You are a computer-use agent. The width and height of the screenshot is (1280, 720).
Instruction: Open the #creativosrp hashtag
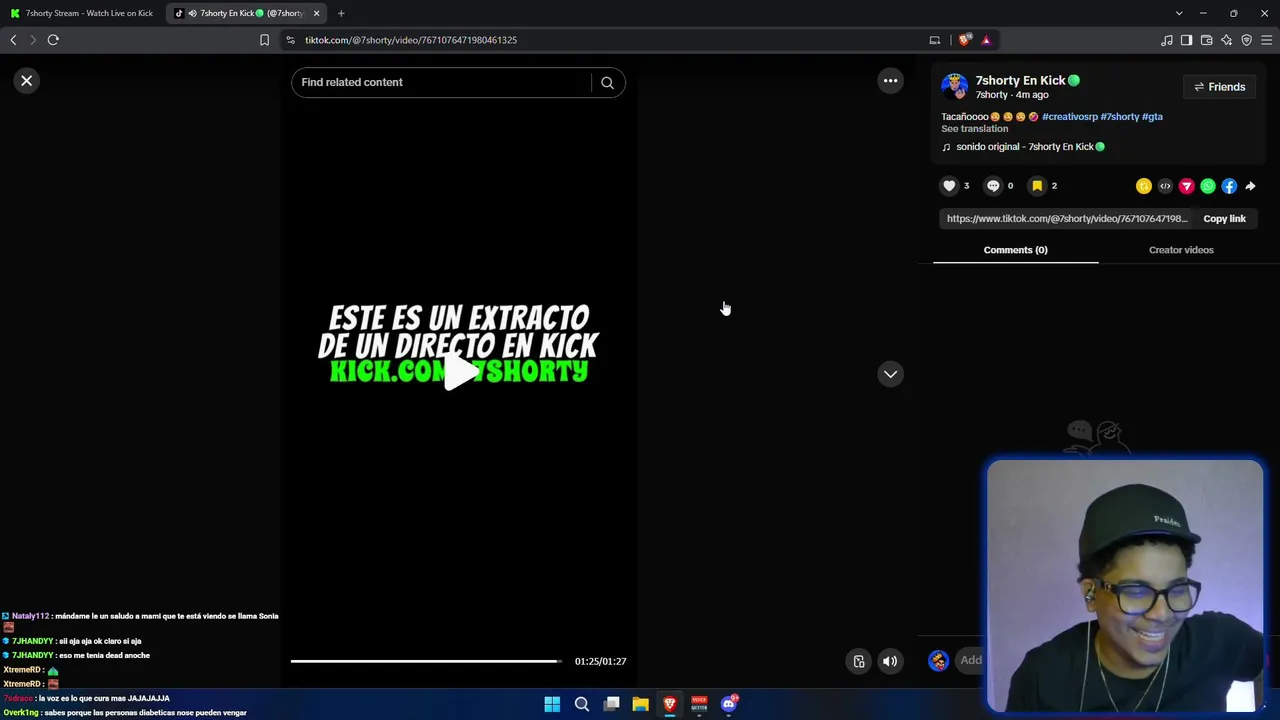coord(1070,117)
